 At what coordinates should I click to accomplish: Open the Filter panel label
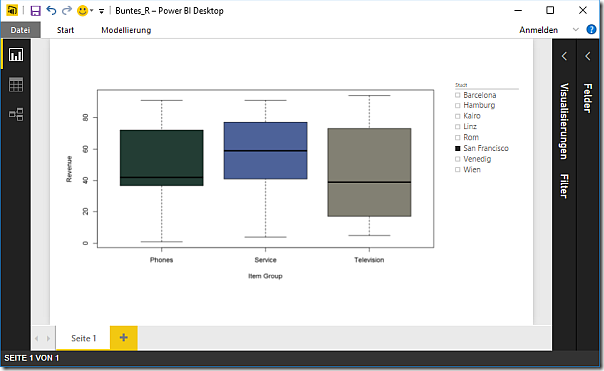(564, 186)
